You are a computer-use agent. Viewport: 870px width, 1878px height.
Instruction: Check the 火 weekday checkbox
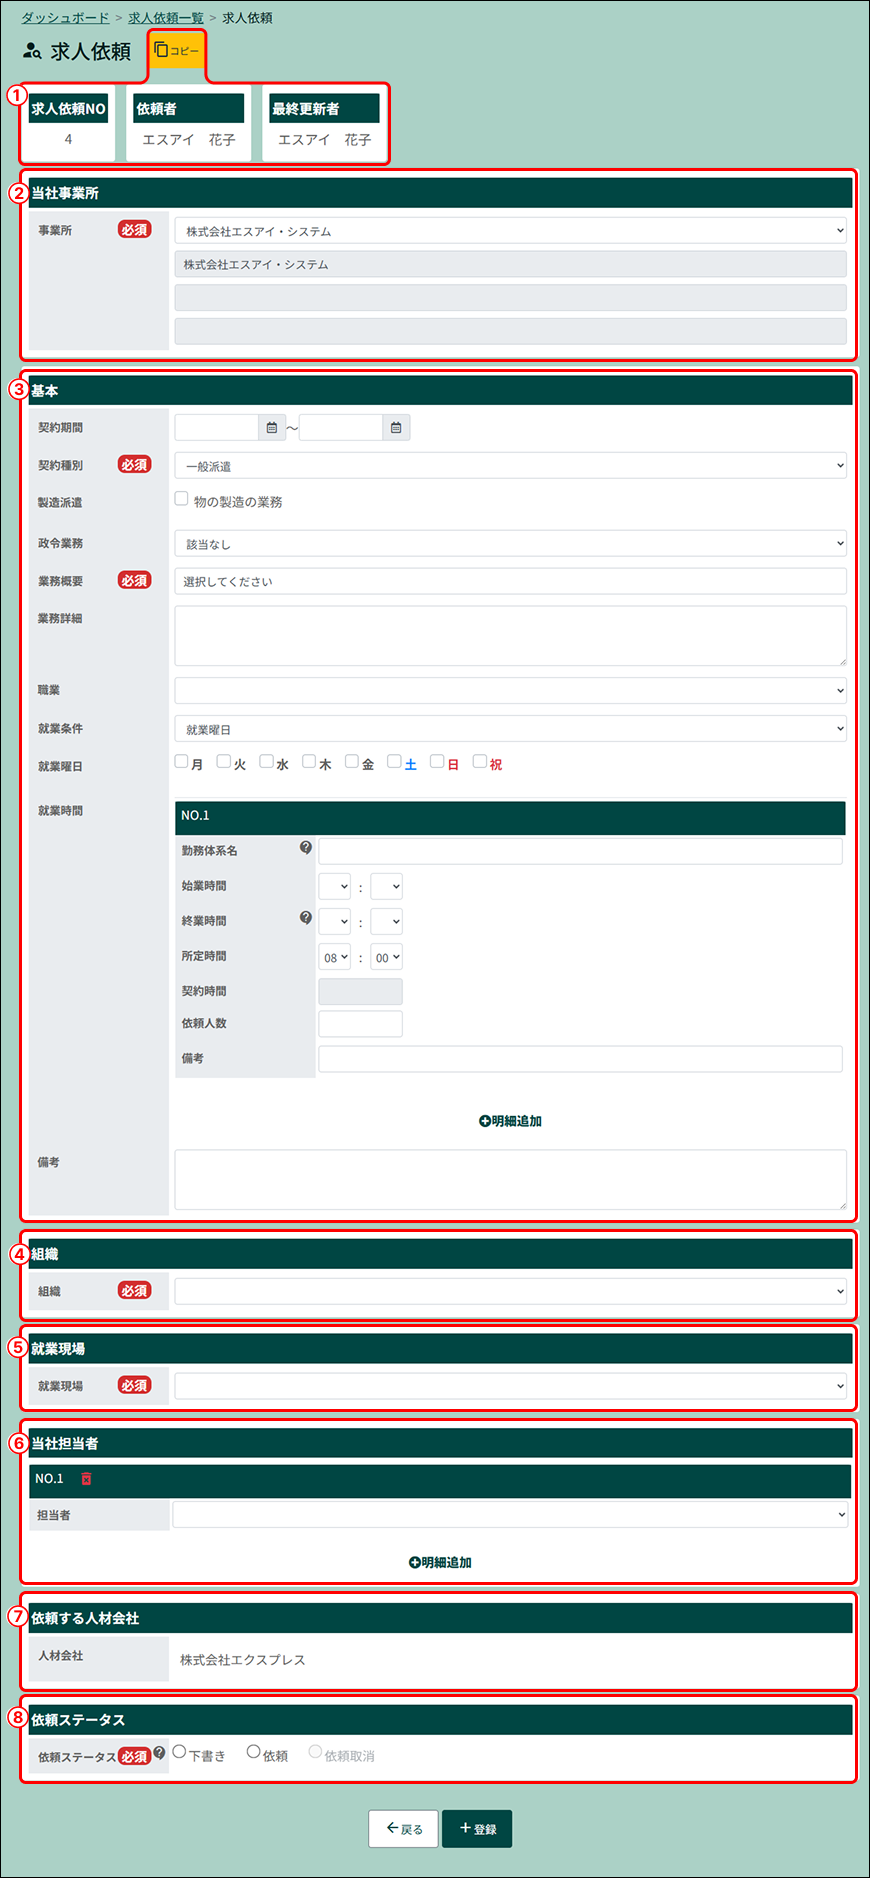pyautogui.click(x=224, y=761)
